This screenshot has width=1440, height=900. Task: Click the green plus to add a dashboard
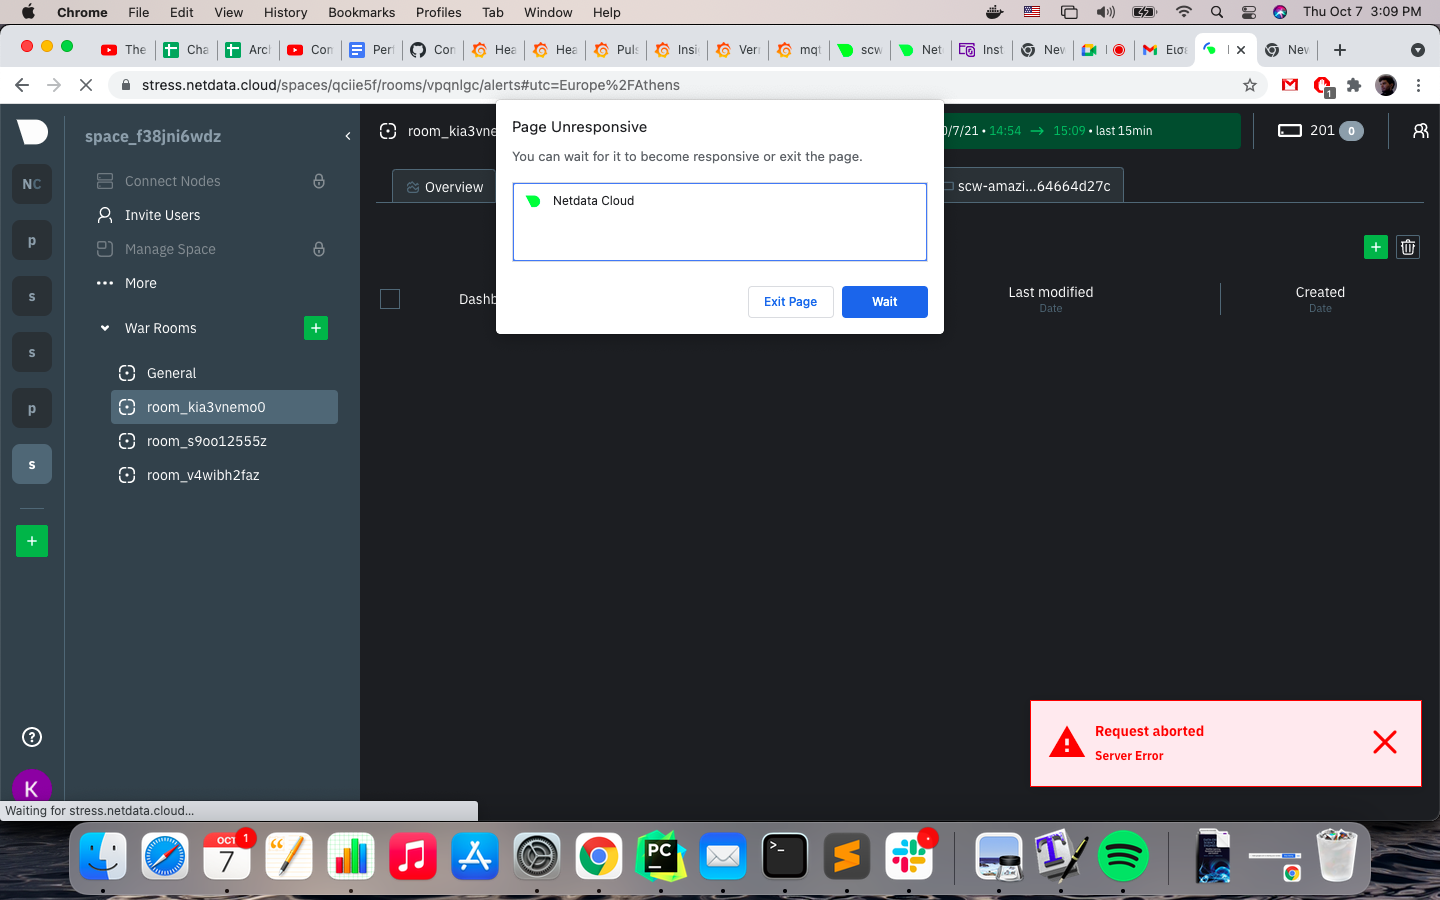pyautogui.click(x=1375, y=247)
